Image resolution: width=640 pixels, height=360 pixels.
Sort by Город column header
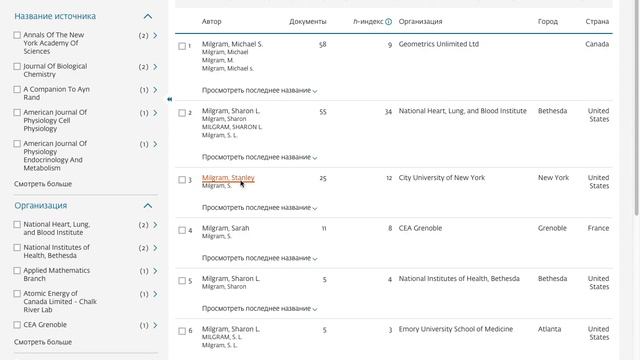548,22
